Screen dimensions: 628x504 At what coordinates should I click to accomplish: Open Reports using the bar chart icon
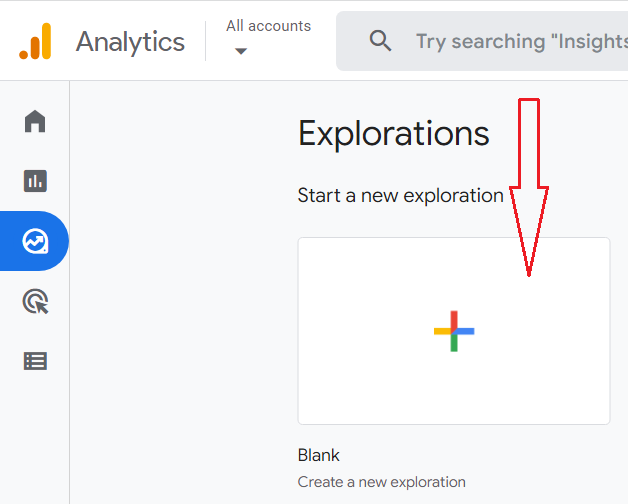35,181
